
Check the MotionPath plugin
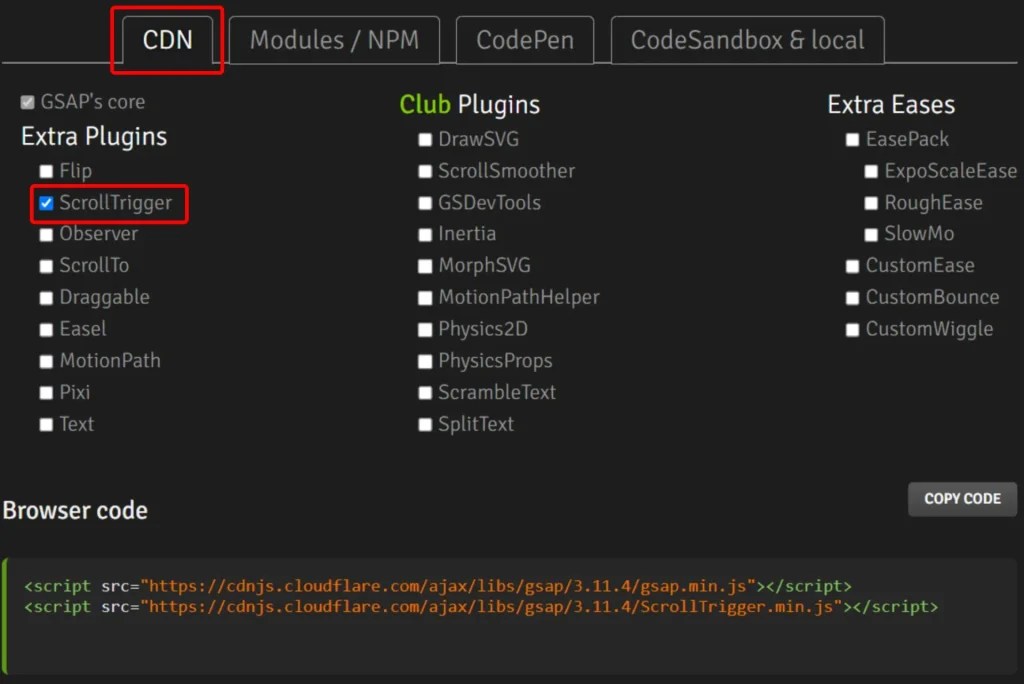coord(46,361)
